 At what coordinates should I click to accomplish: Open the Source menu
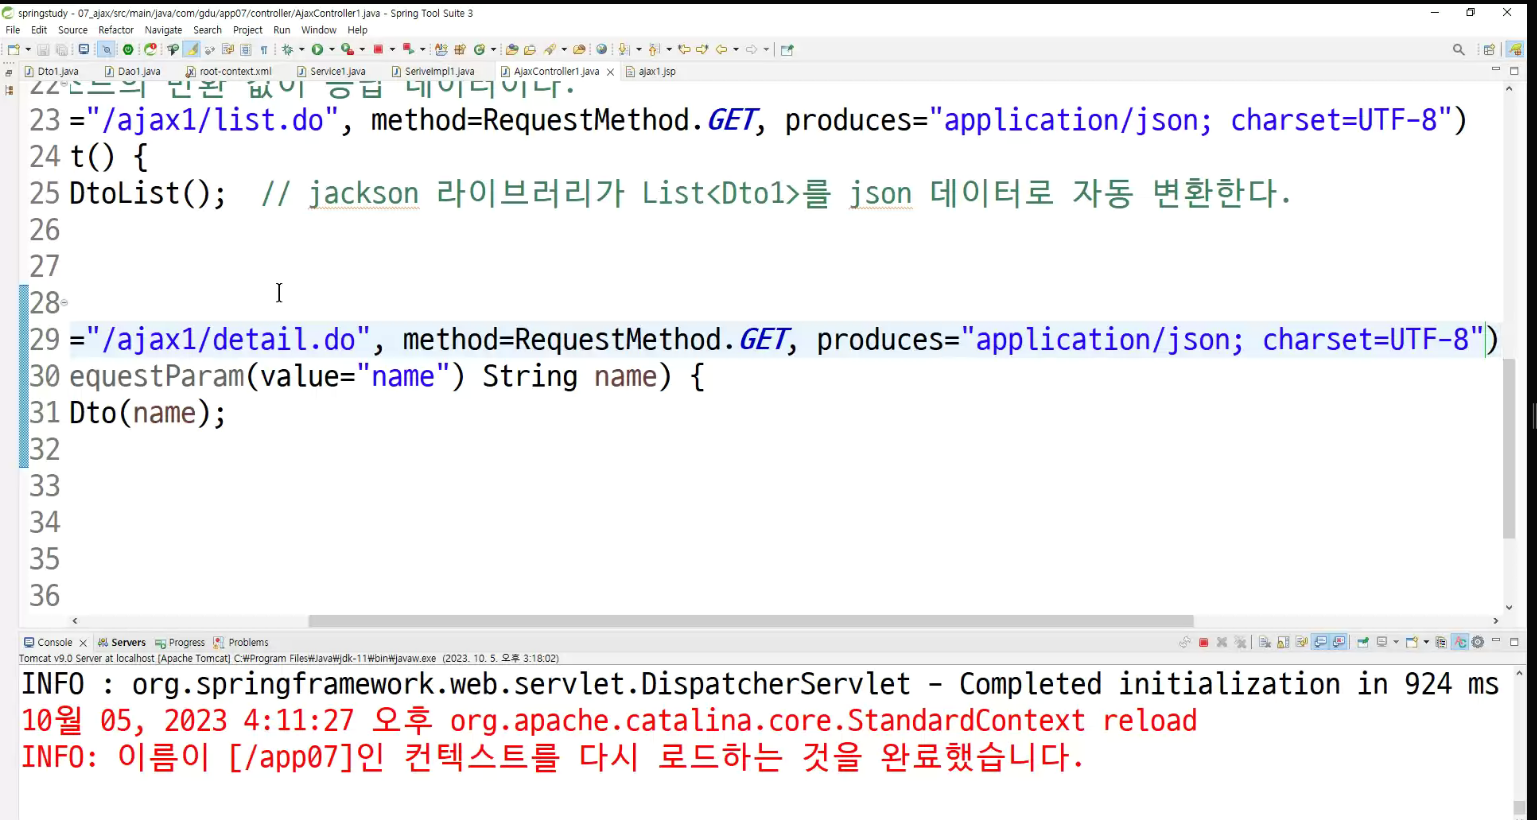(73, 30)
